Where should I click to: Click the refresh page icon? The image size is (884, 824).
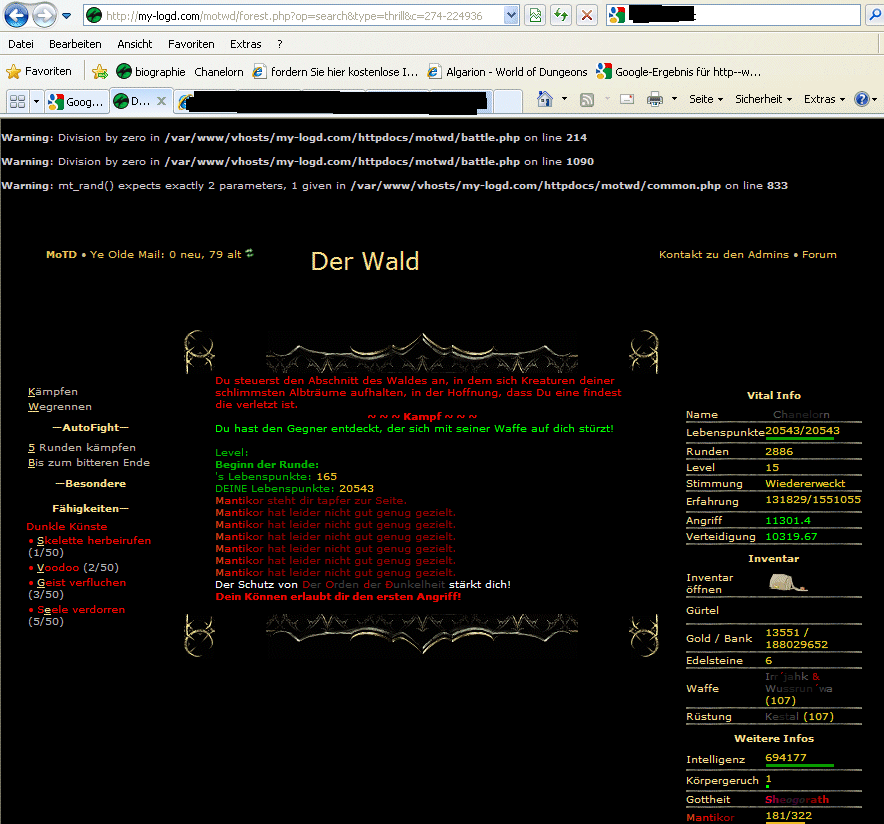pos(561,15)
